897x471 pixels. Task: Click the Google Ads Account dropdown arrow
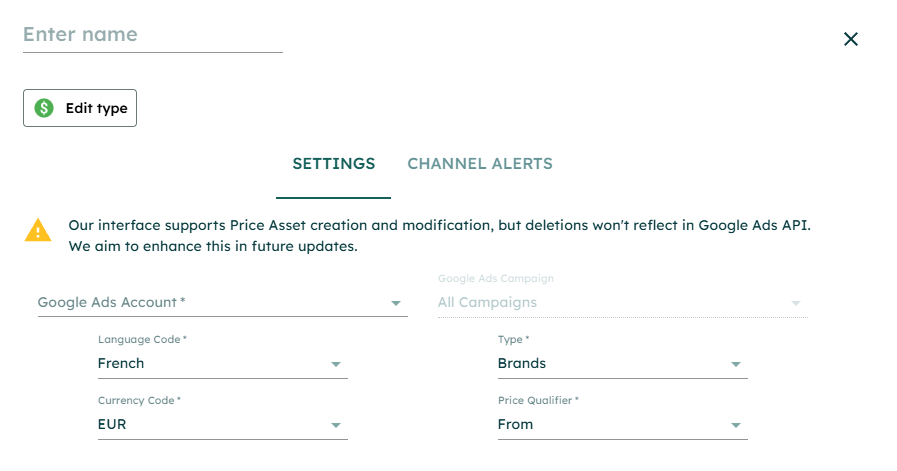[x=395, y=303]
